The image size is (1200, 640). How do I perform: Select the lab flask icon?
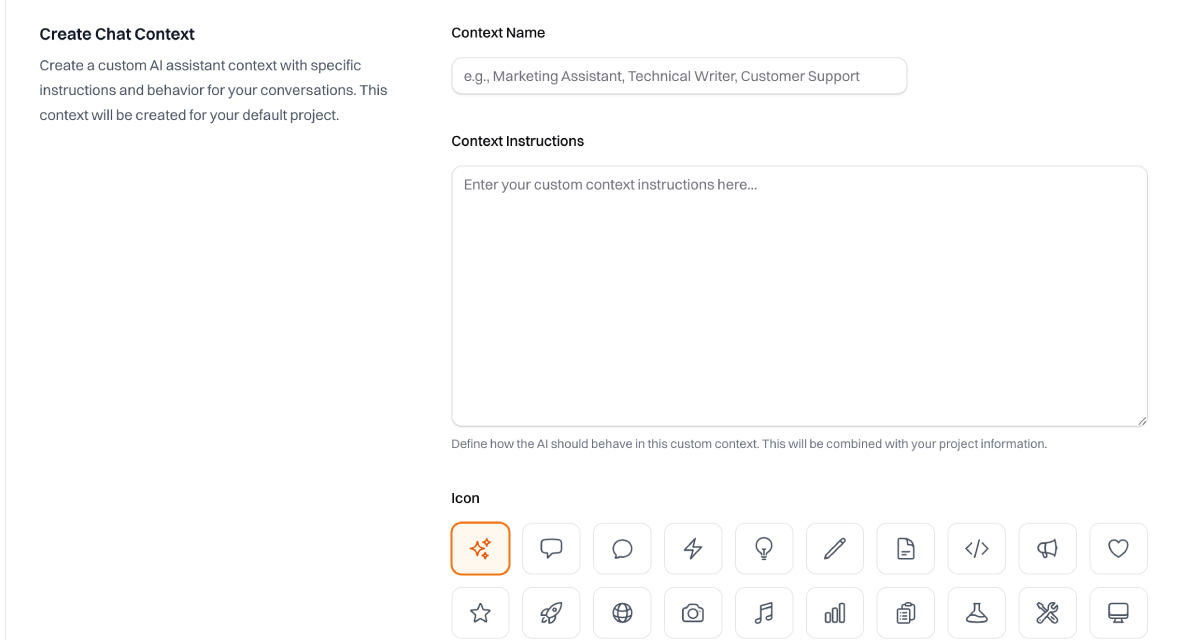(977, 613)
